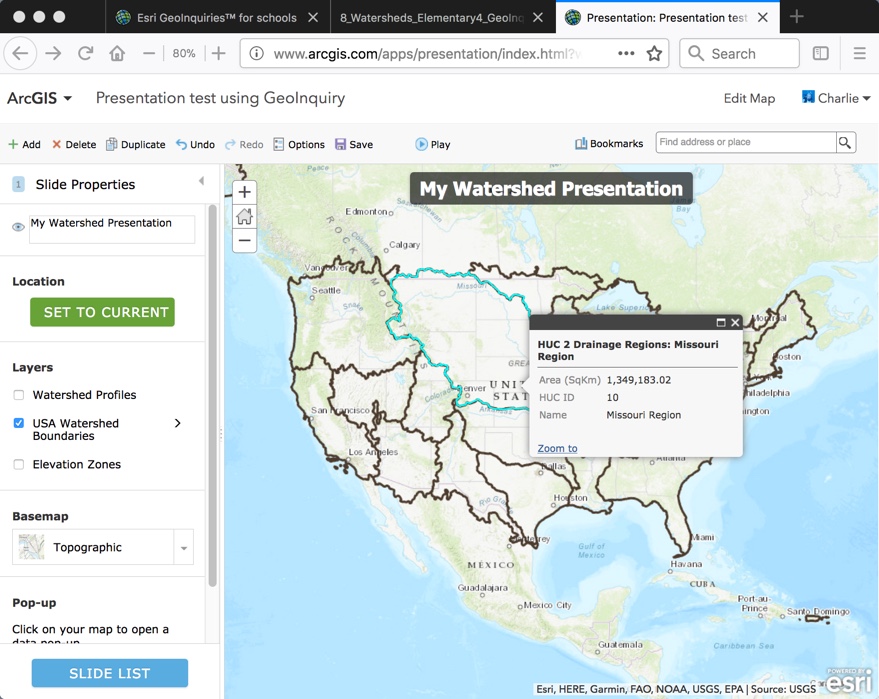Add a new slide
The height and width of the screenshot is (699, 879).
(24, 145)
